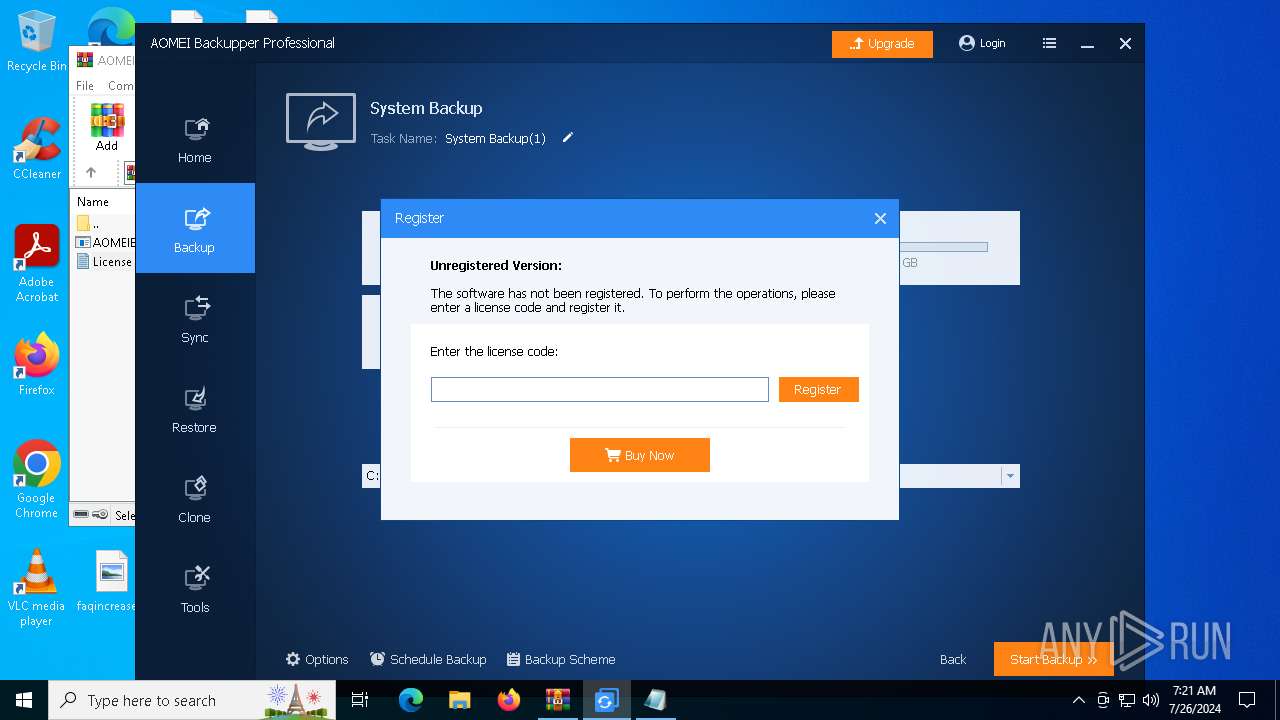Click the Add icon in WinRAR toolbar
This screenshot has height=720, width=1280.
[107, 127]
